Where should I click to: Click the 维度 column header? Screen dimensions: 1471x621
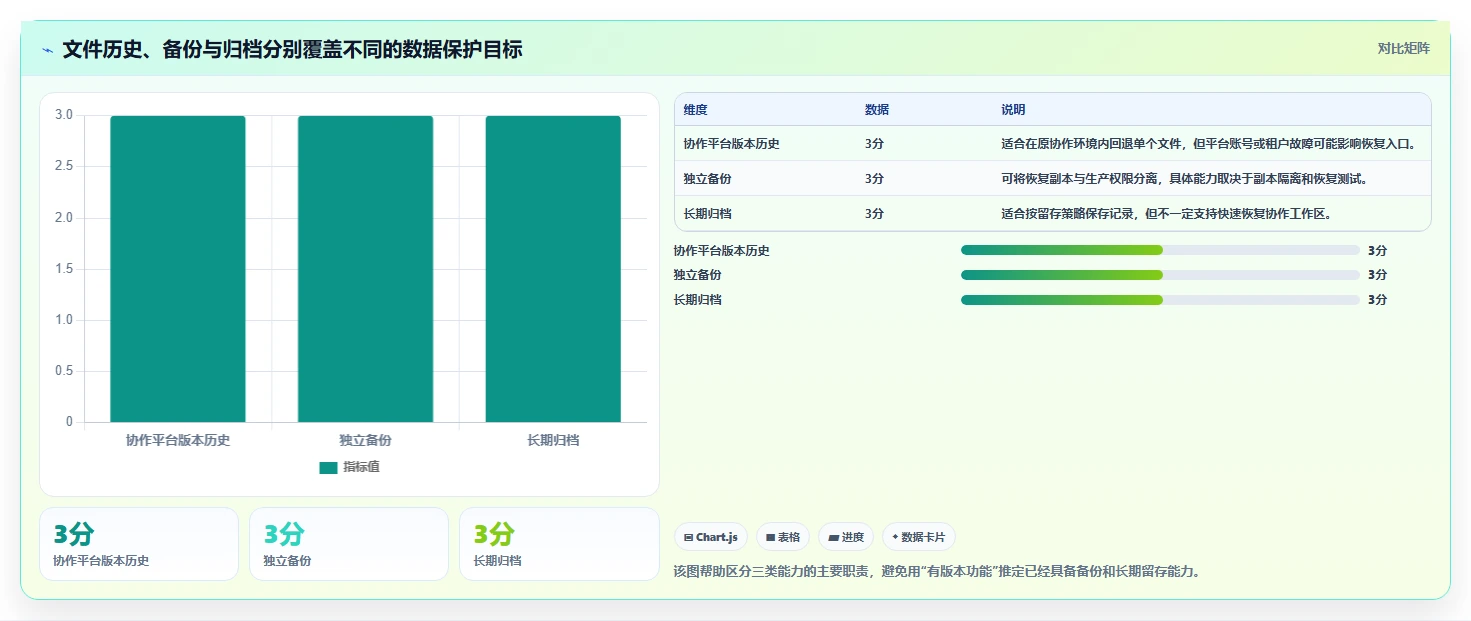coord(696,110)
